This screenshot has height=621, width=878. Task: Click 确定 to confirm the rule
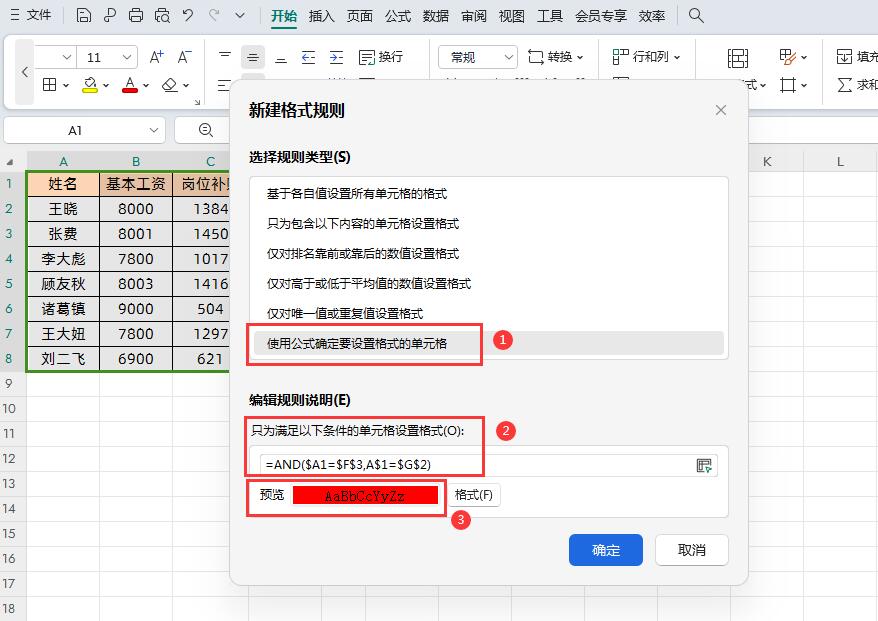click(x=606, y=550)
